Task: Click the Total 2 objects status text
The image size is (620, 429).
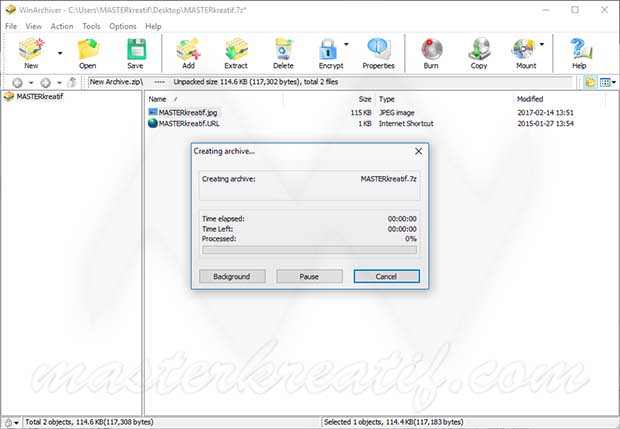Action: coord(89,422)
